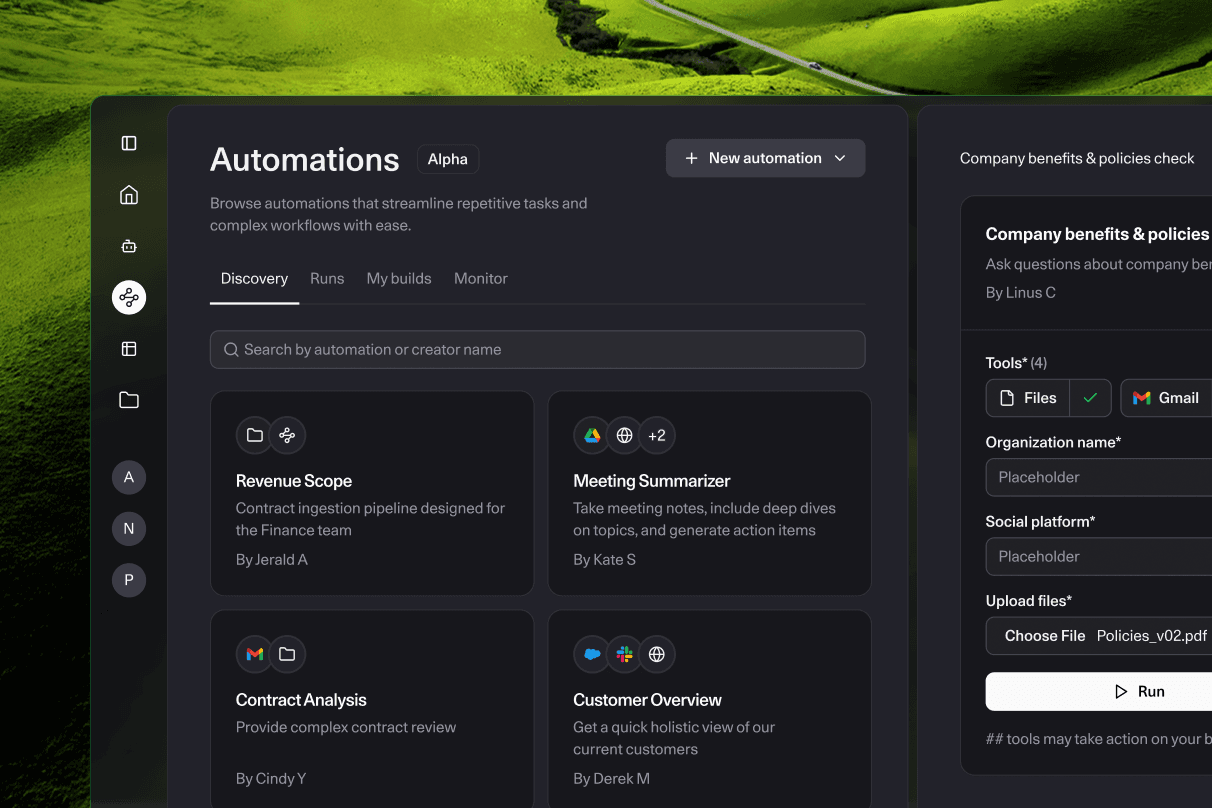1212x808 pixels.
Task: Select user avatar N in sidebar
Action: point(129,529)
